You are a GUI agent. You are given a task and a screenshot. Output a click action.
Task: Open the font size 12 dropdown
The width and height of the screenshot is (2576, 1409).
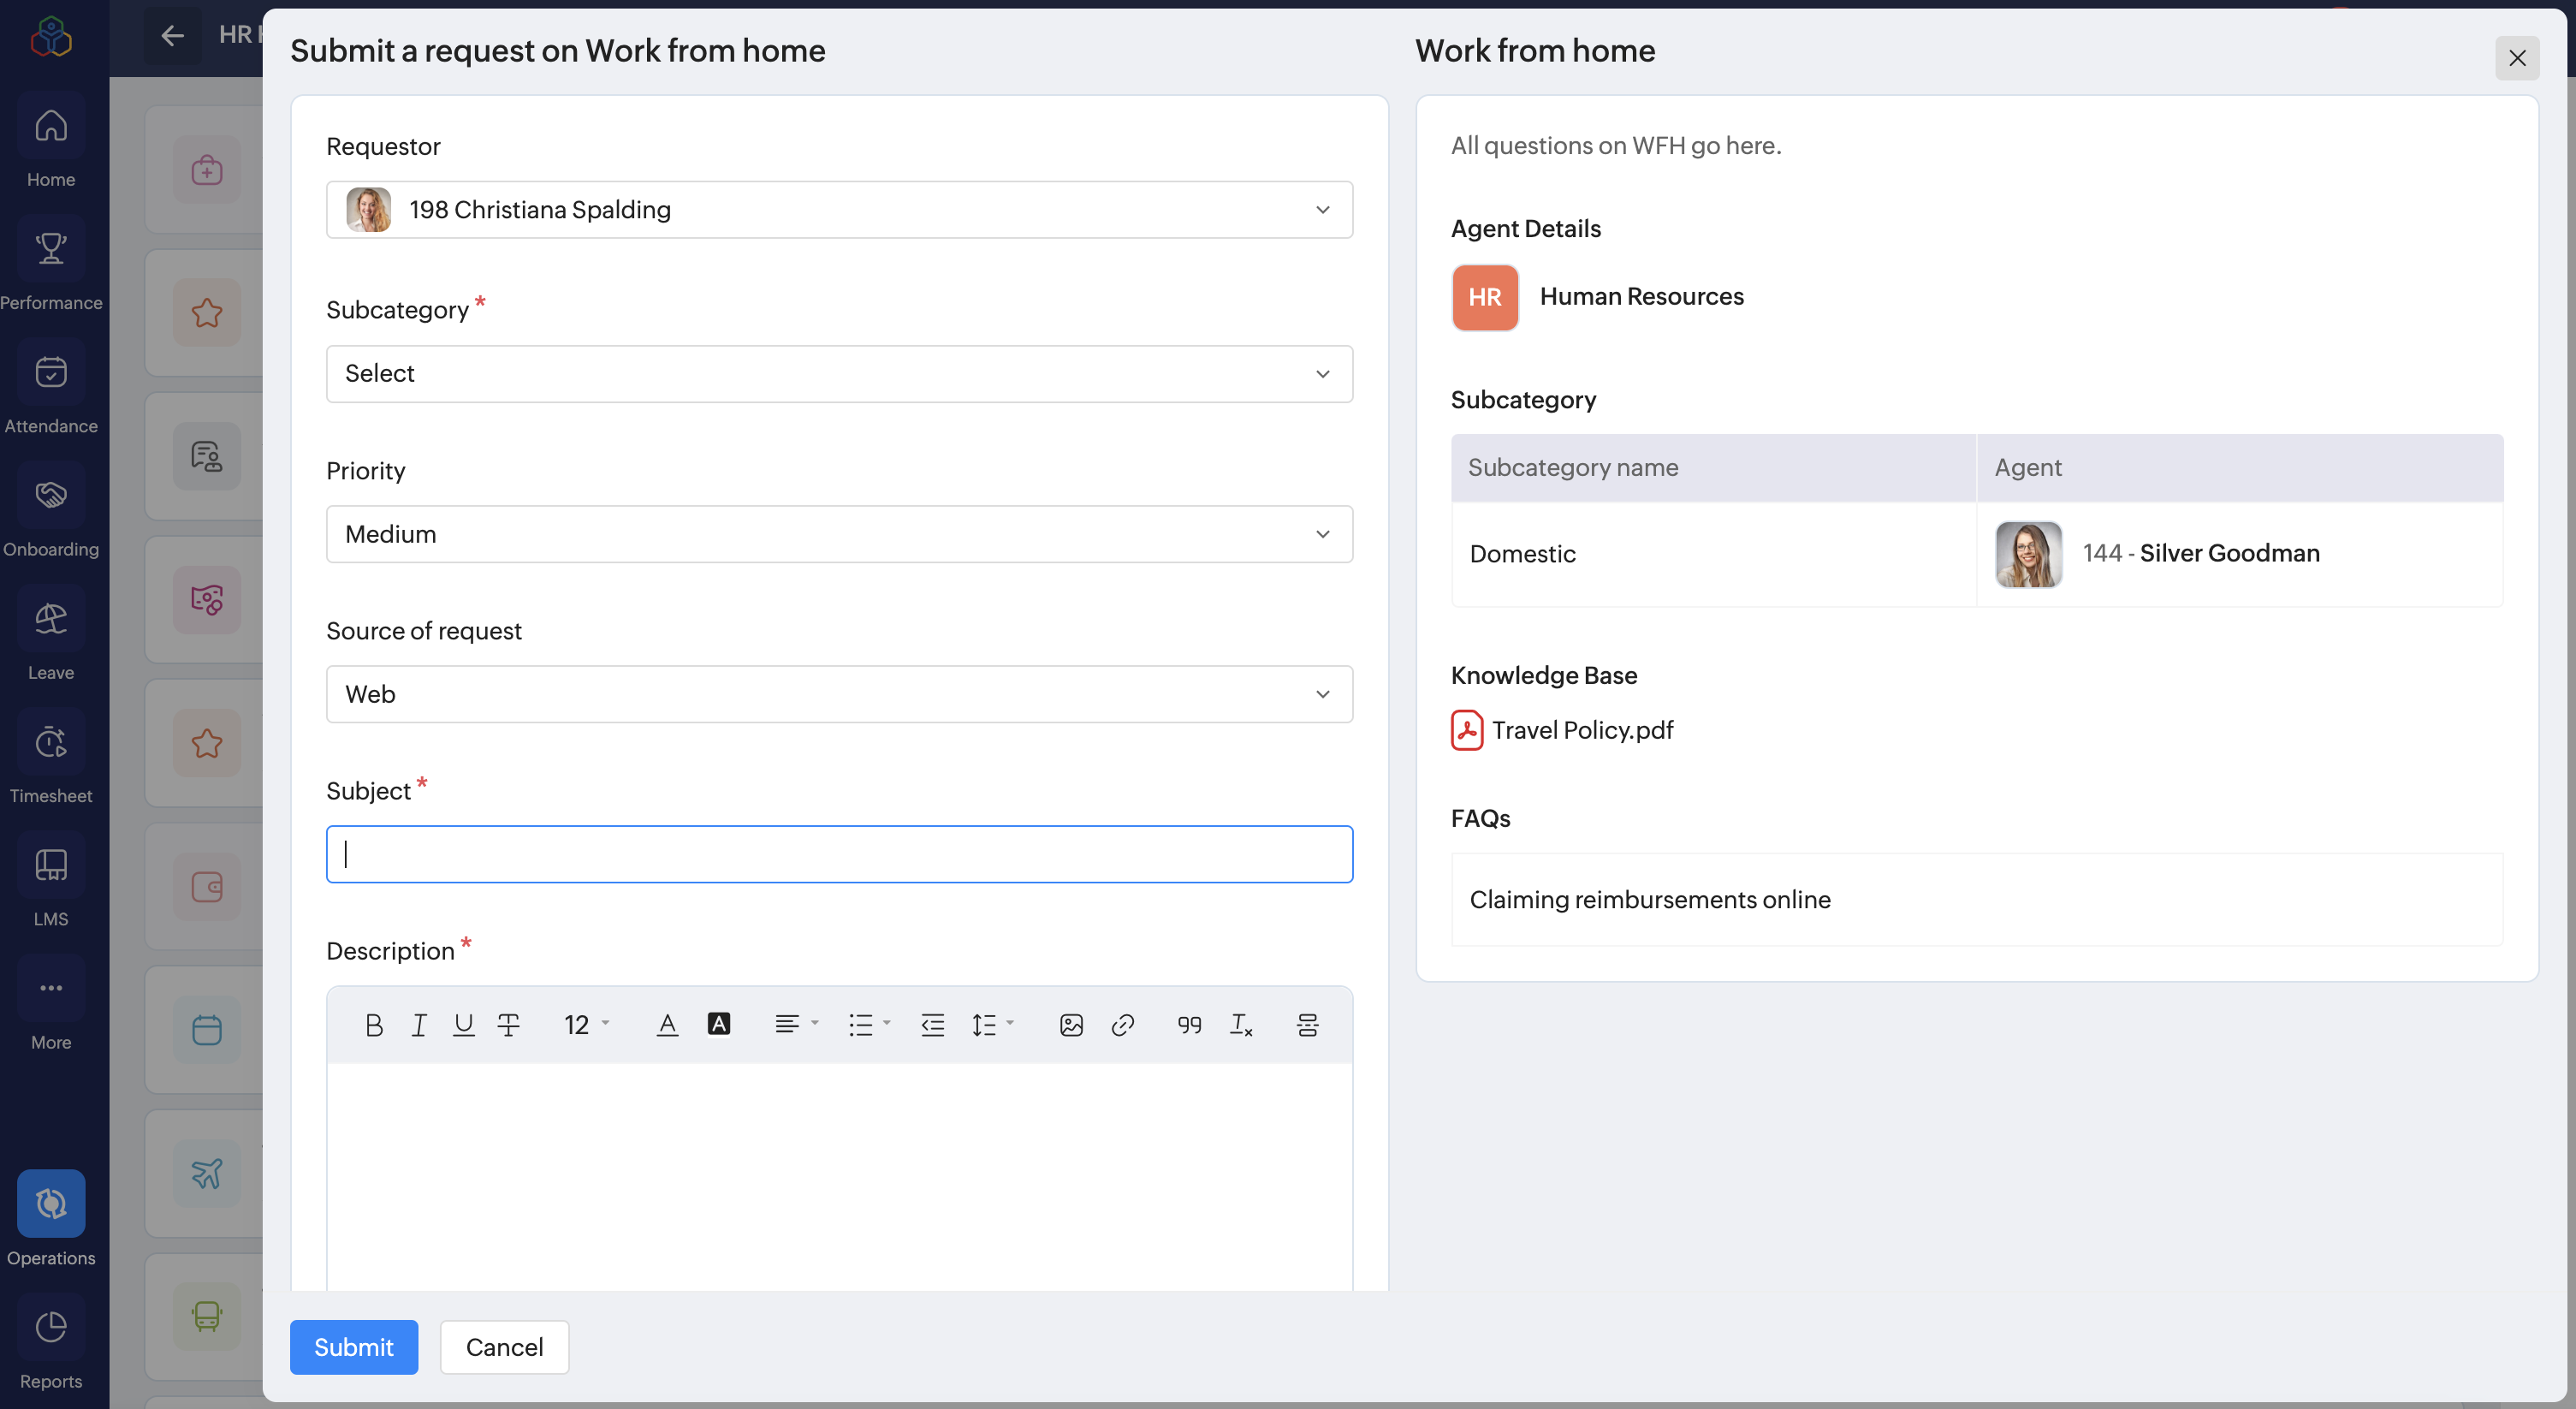(x=586, y=1024)
